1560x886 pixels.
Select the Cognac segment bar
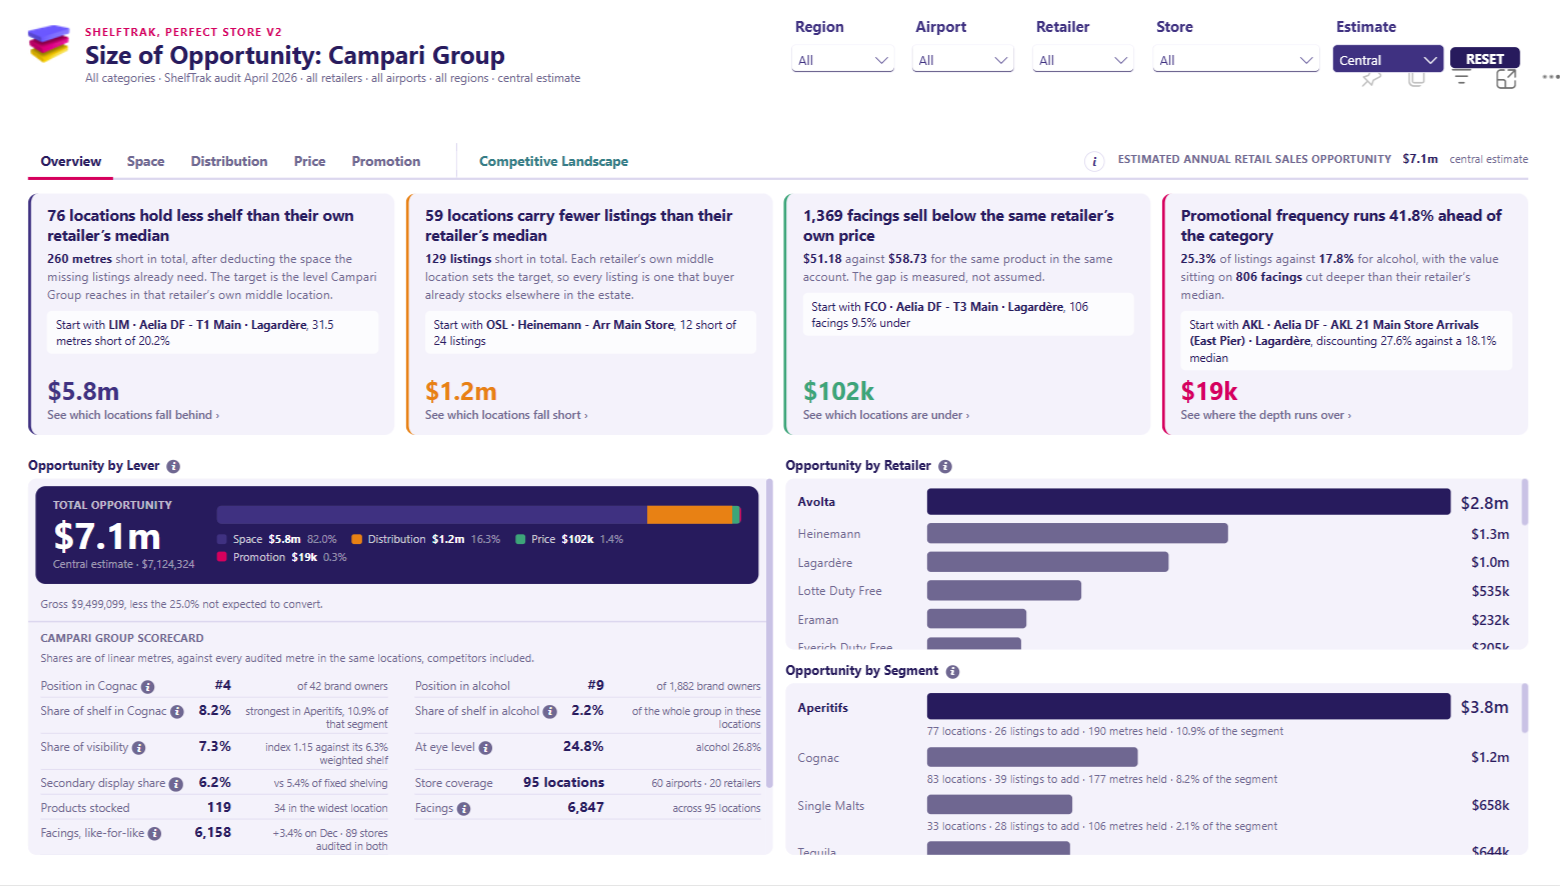coord(1032,757)
